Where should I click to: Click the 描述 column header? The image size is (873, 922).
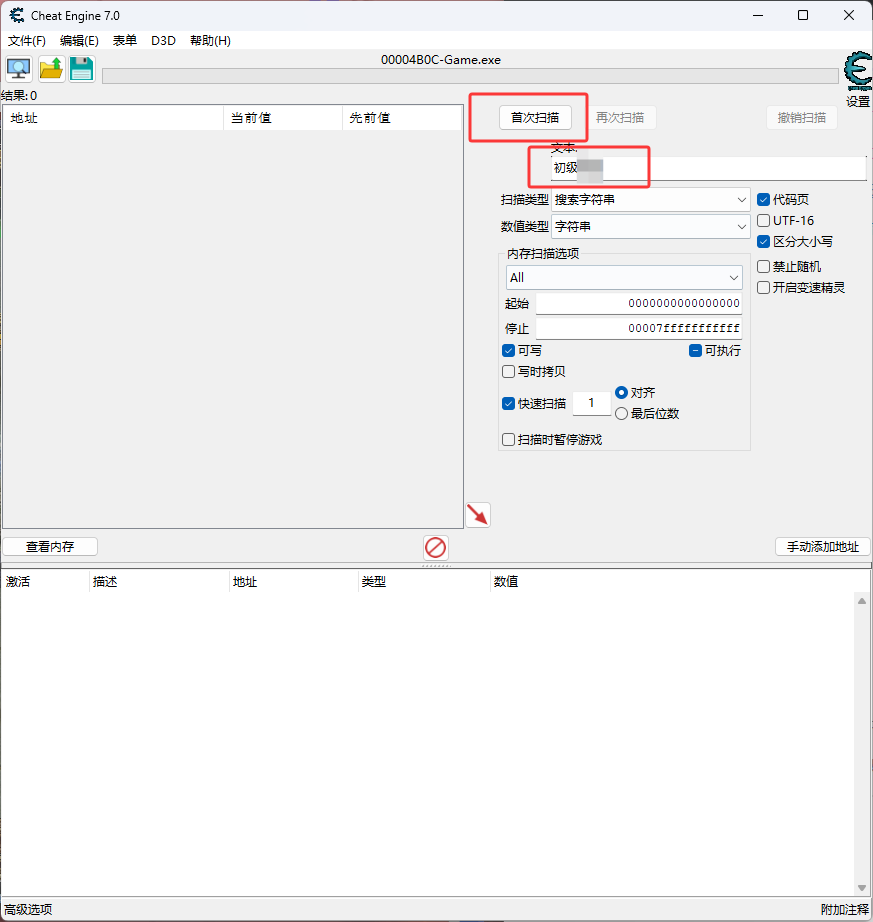[158, 582]
